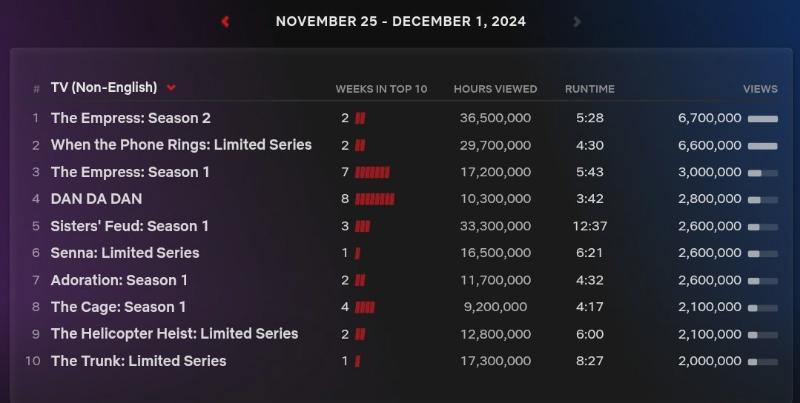Select the November 25 - December 1, 2024 date label
800x403 pixels.
coord(401,21)
